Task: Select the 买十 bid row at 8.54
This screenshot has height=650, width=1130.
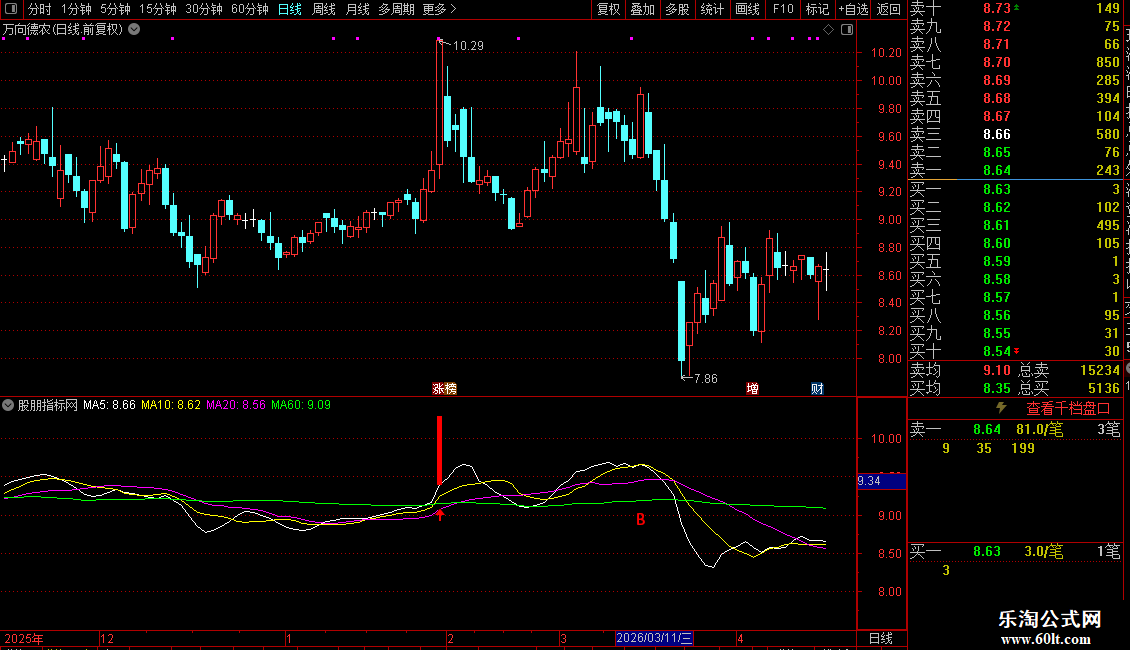Action: click(1015, 351)
